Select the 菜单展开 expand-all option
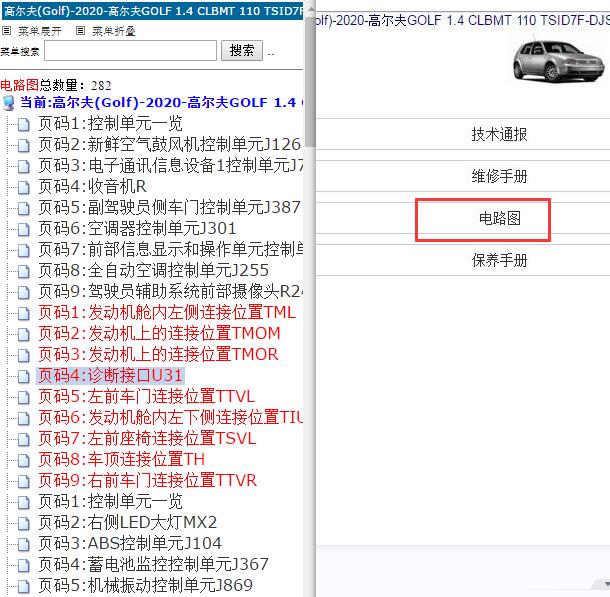The image size is (610, 597). pos(39,31)
